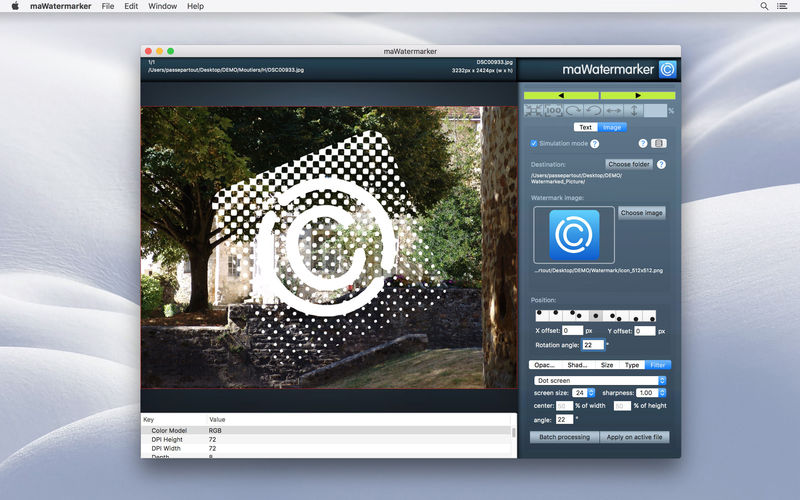Image resolution: width=800 pixels, height=500 pixels.
Task: Open the File menu
Action: pos(108,6)
